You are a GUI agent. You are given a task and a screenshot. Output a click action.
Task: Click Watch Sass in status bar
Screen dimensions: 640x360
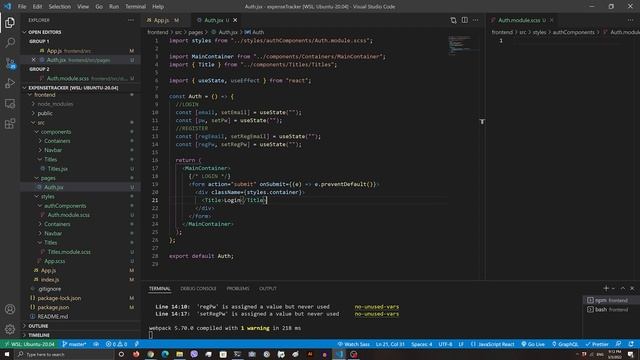point(353,344)
